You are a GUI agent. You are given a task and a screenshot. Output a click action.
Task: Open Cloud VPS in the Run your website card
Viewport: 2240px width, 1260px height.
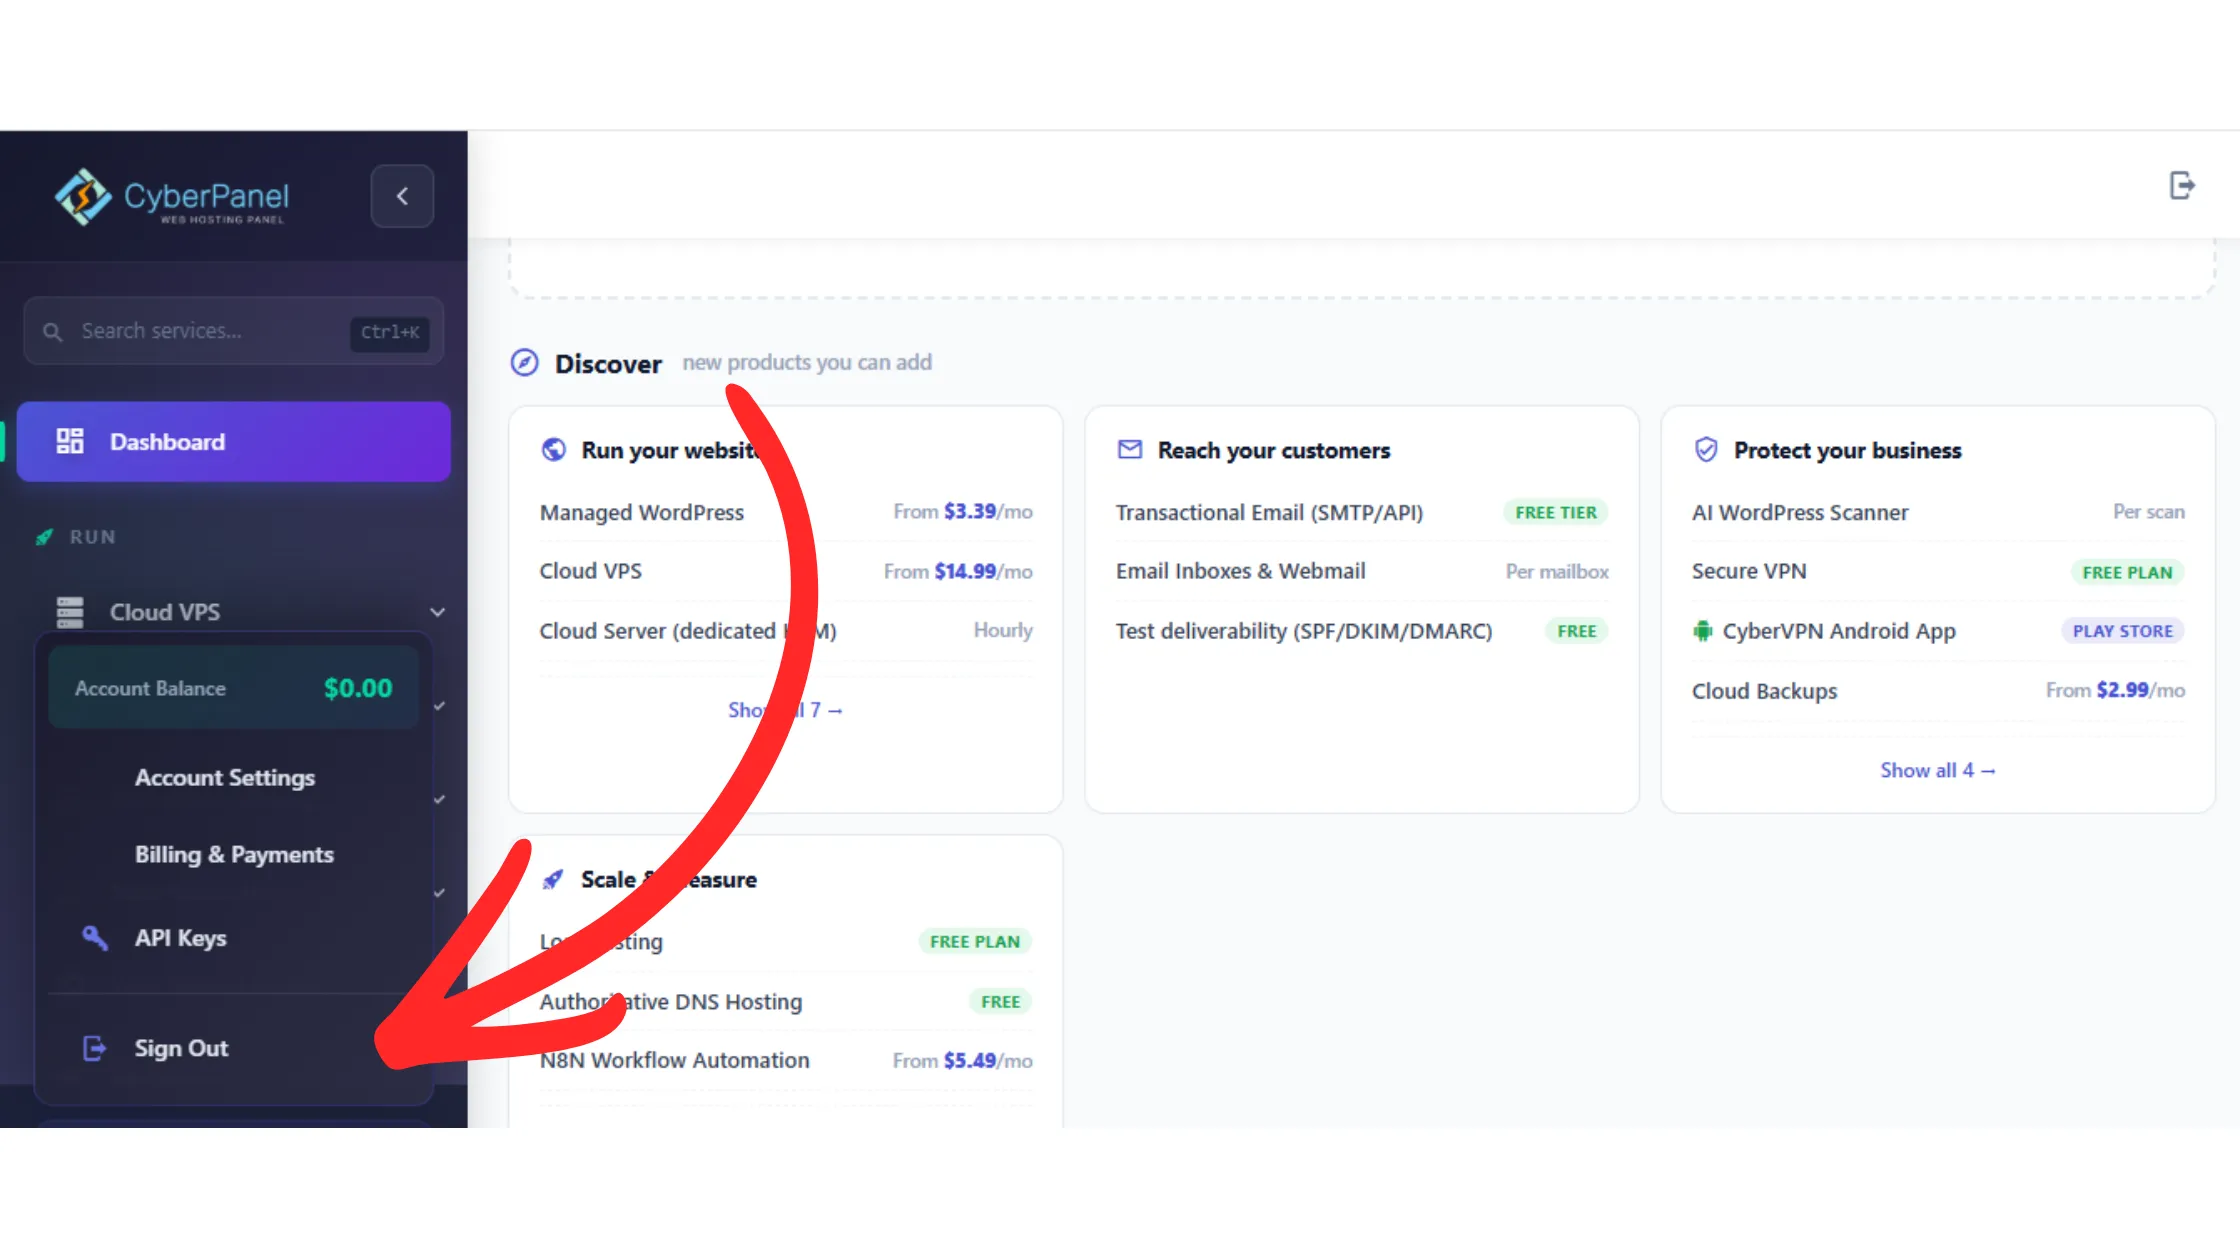(591, 571)
